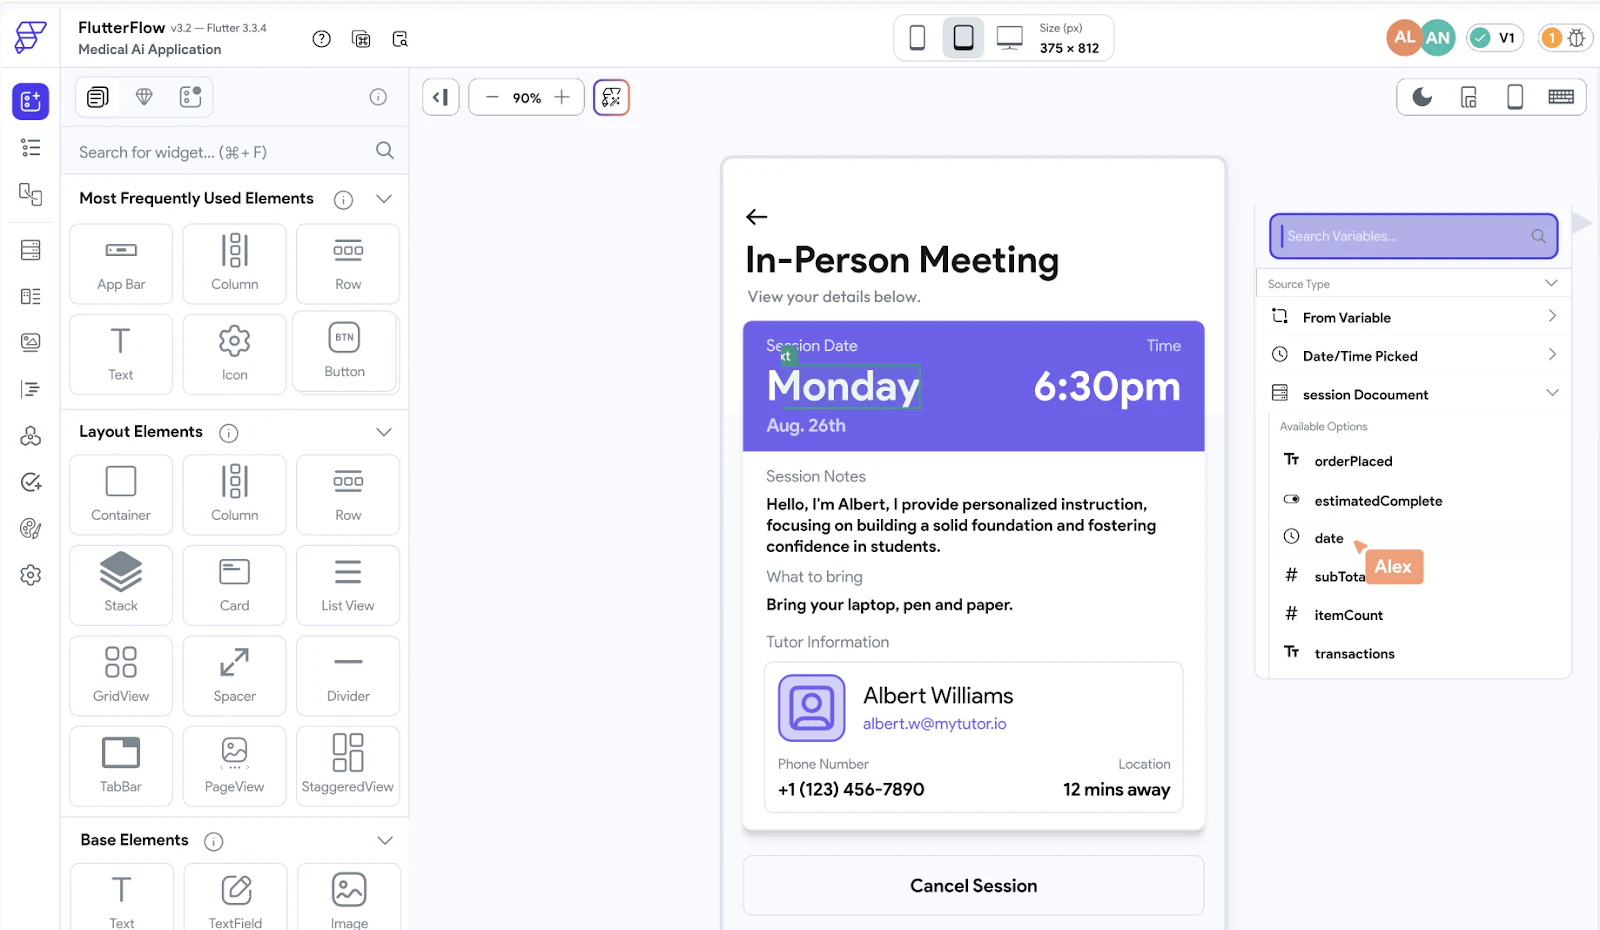1600x930 pixels.
Task: Open the Storyboard sidebar icon
Action: tap(31, 194)
